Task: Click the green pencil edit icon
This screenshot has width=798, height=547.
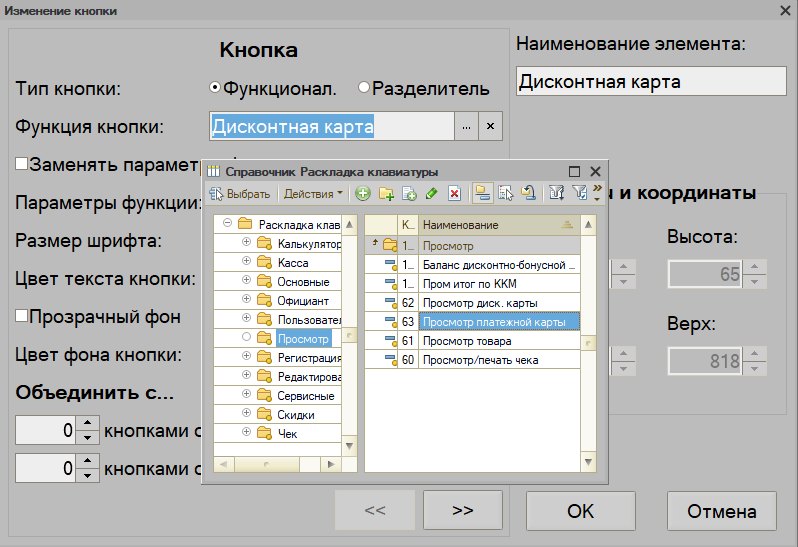Action: [x=432, y=193]
